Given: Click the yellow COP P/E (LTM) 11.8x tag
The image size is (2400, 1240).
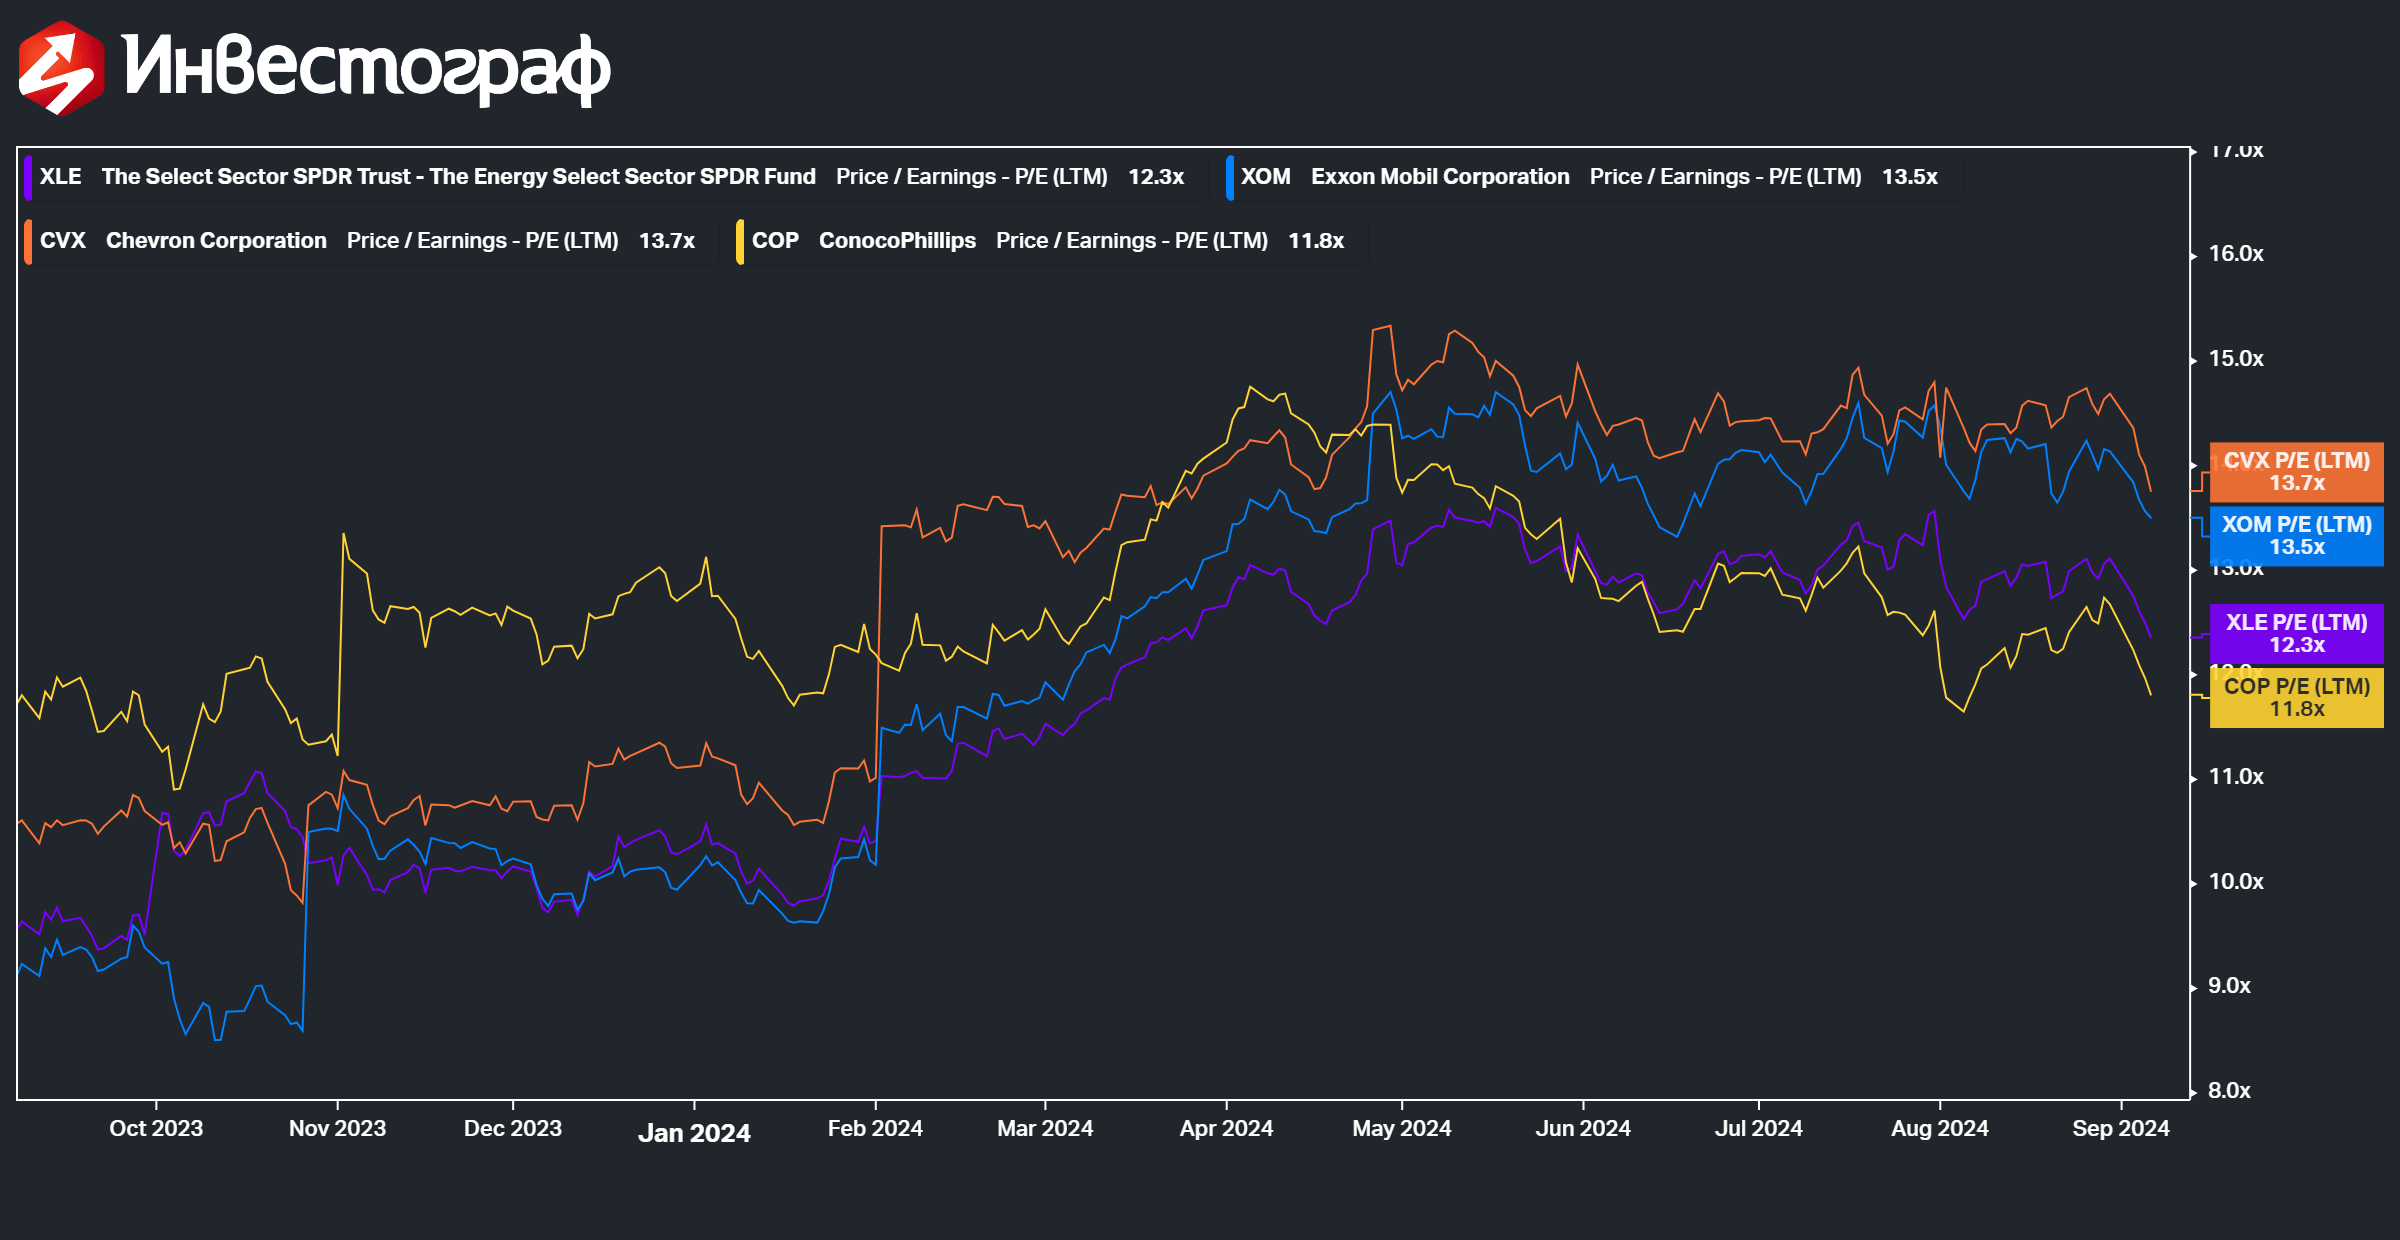Looking at the screenshot, I should (2296, 698).
